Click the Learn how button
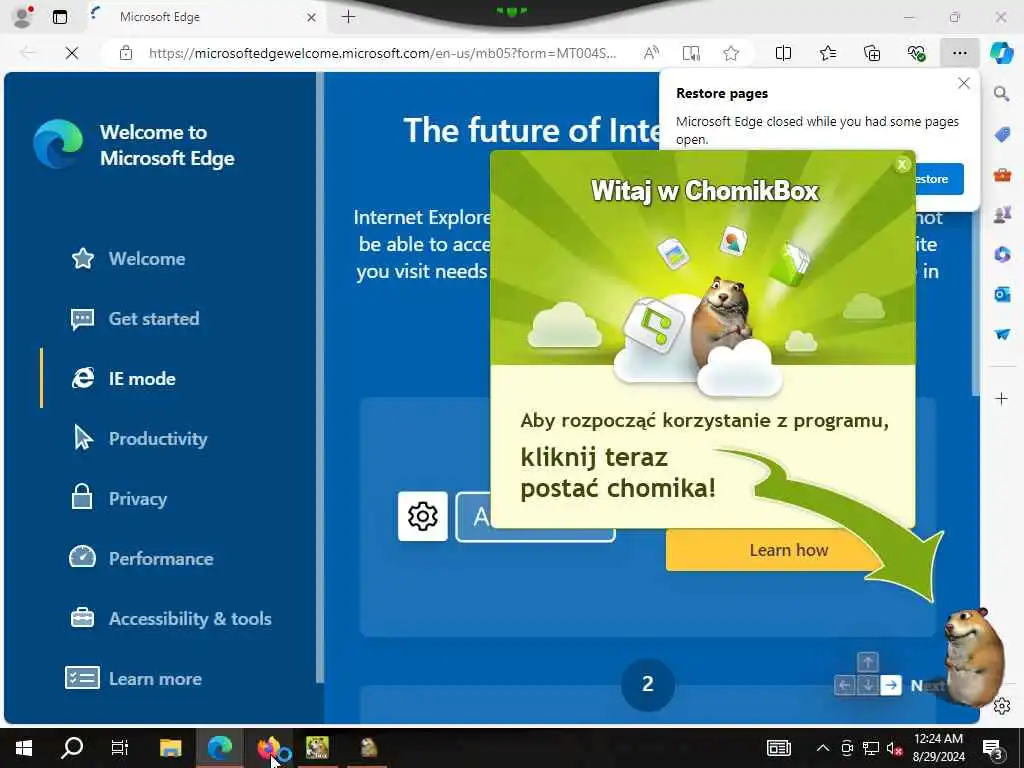 click(775, 550)
